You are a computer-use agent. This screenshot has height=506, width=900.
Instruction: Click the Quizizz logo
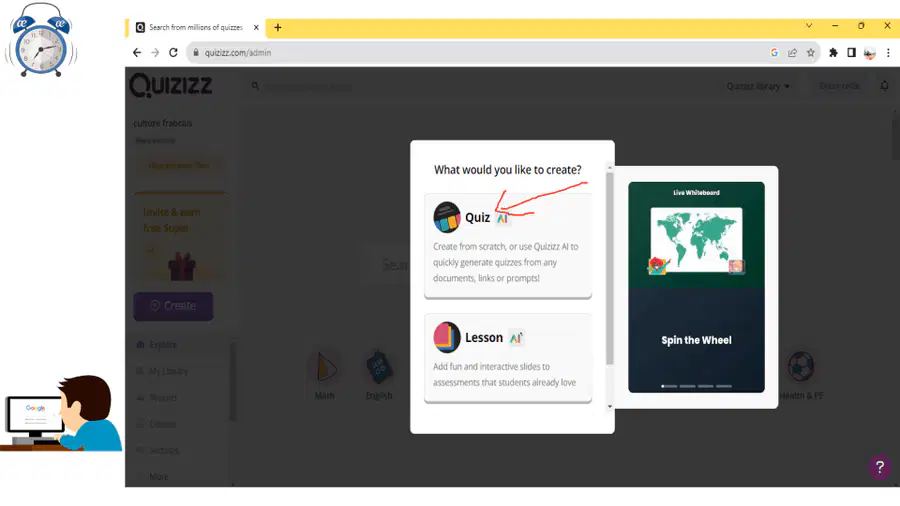tap(171, 85)
